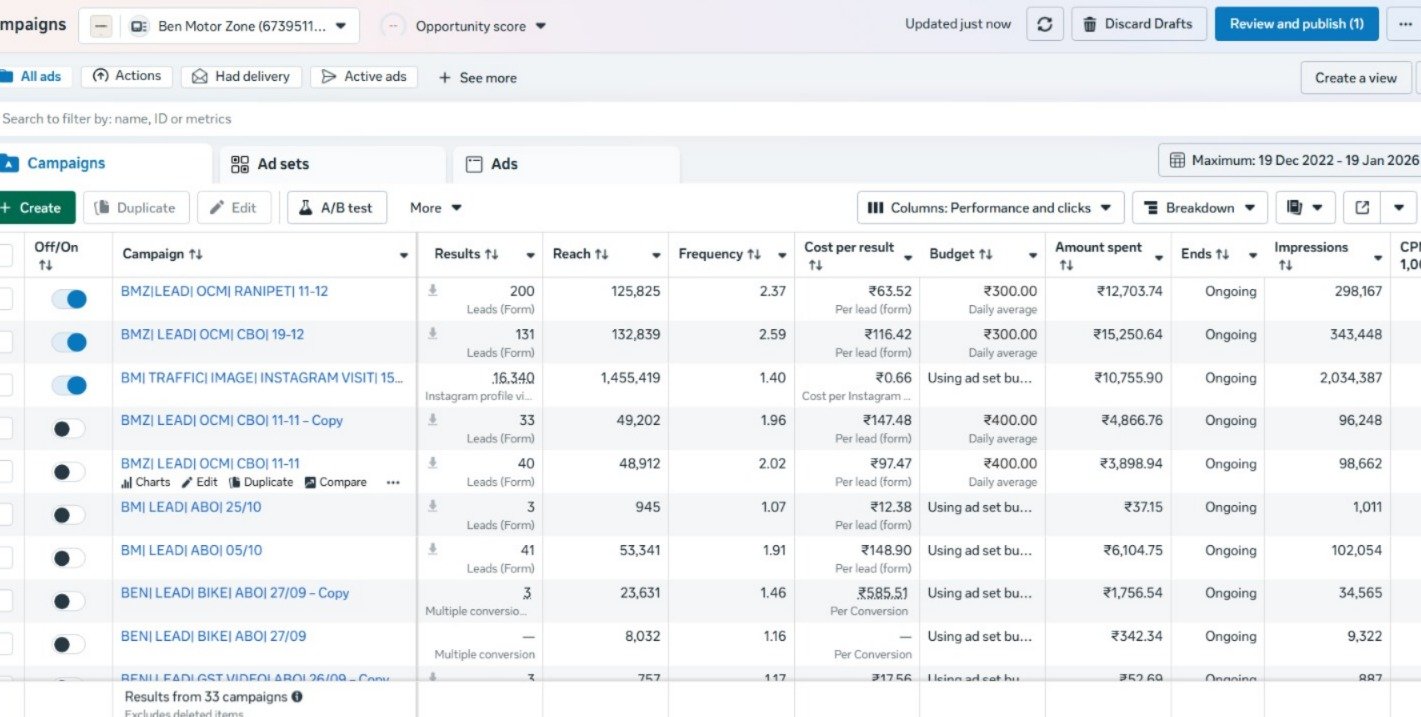
Task: Click the refresh data icon
Action: [x=1044, y=24]
